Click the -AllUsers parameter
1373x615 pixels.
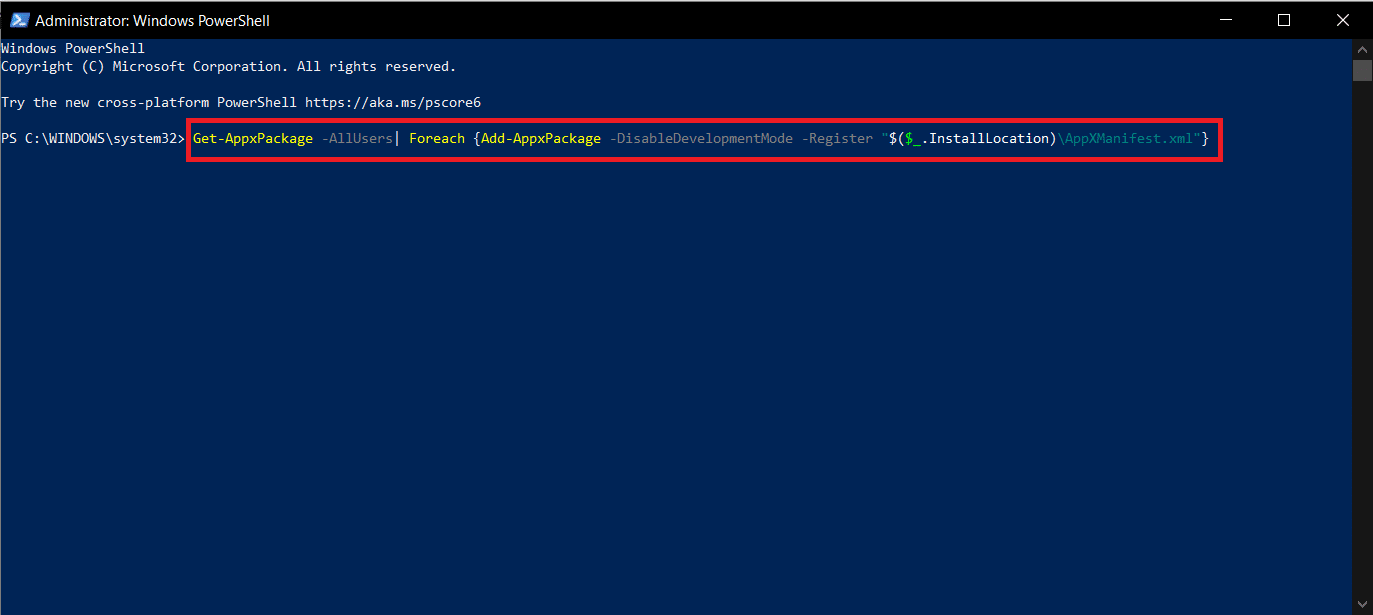pos(358,139)
